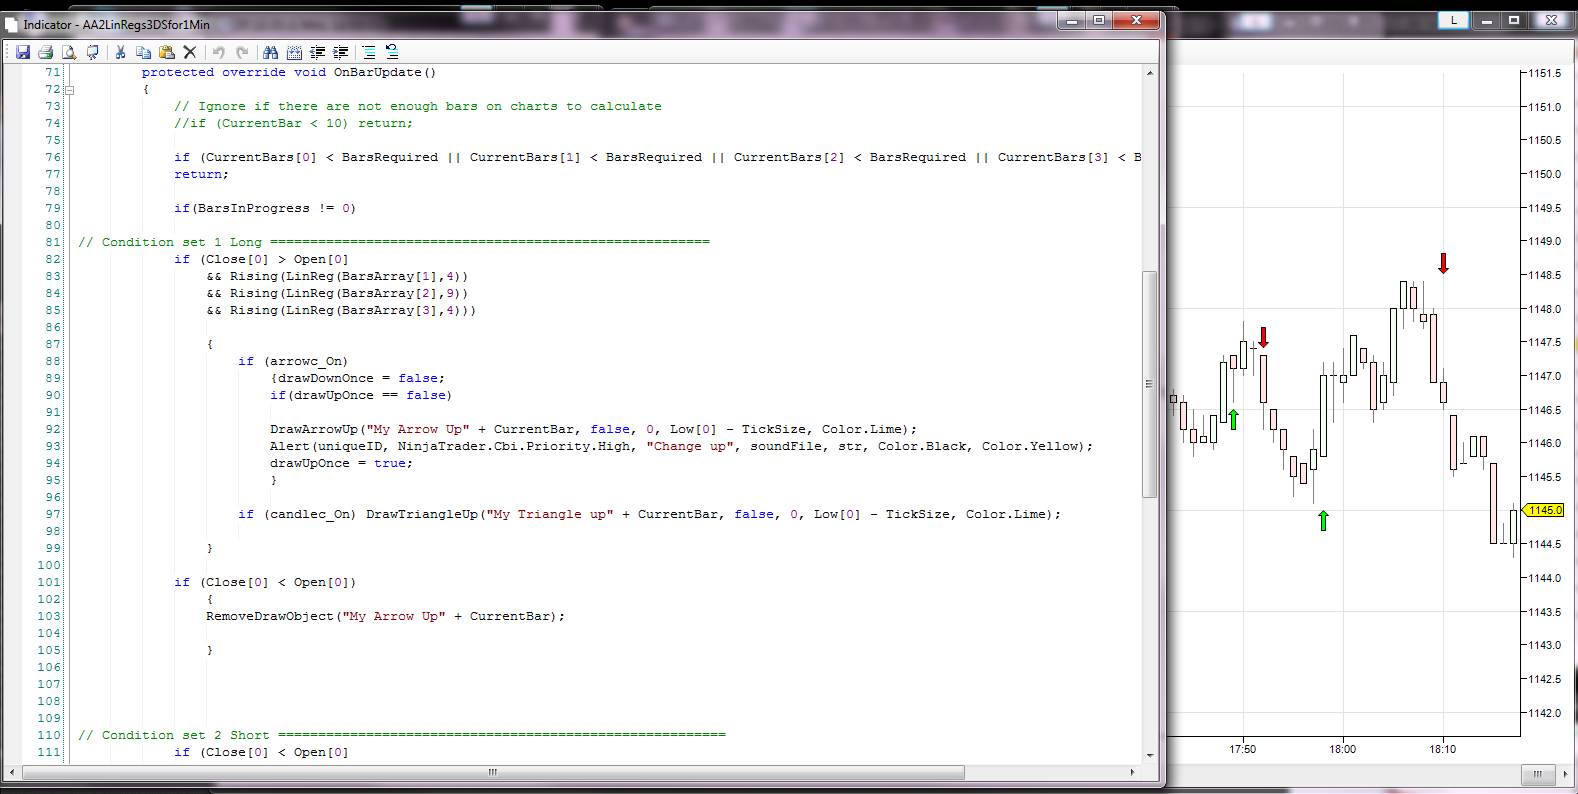Maximize the Indicator editor window

point(1099,20)
